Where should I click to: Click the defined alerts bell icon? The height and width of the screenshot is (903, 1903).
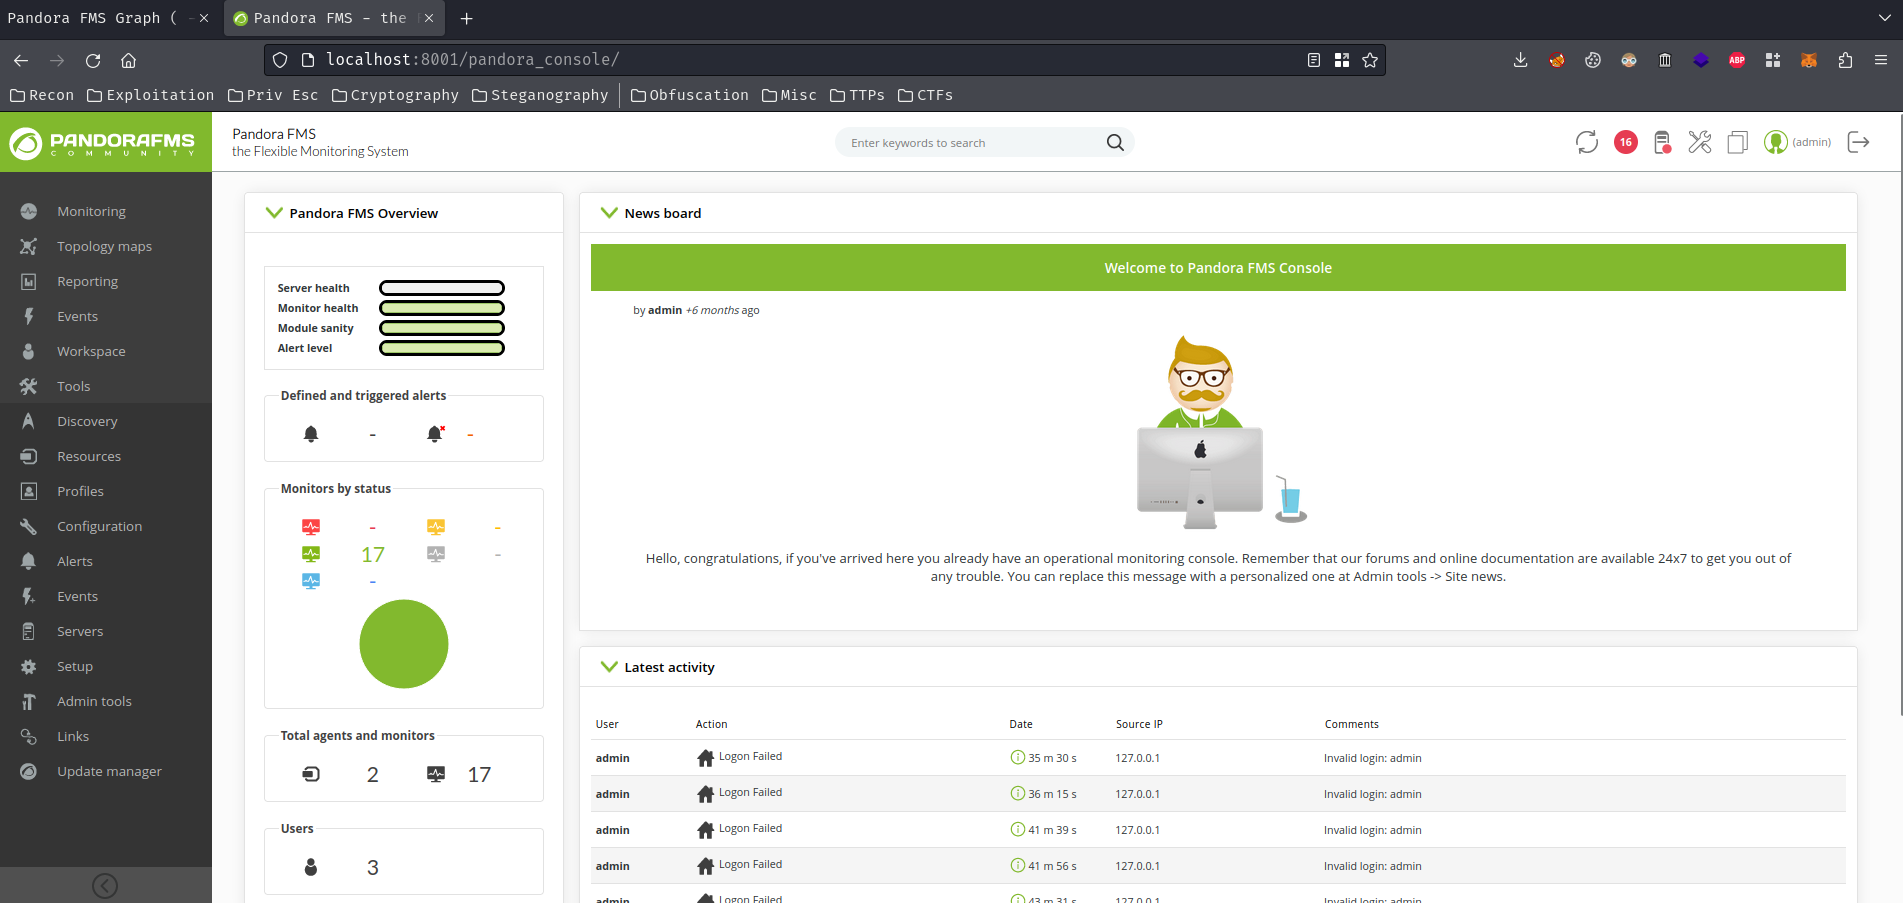pos(311,434)
